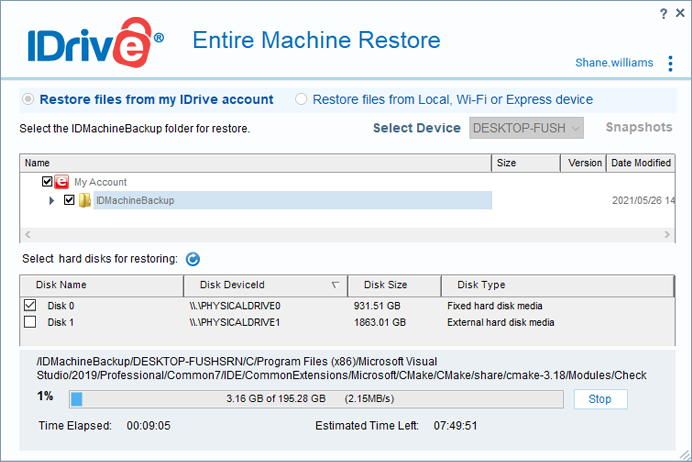Click the \\.\PHYSICALDRIVE1 device id
Viewport: 692px width, 462px height.
[235, 322]
